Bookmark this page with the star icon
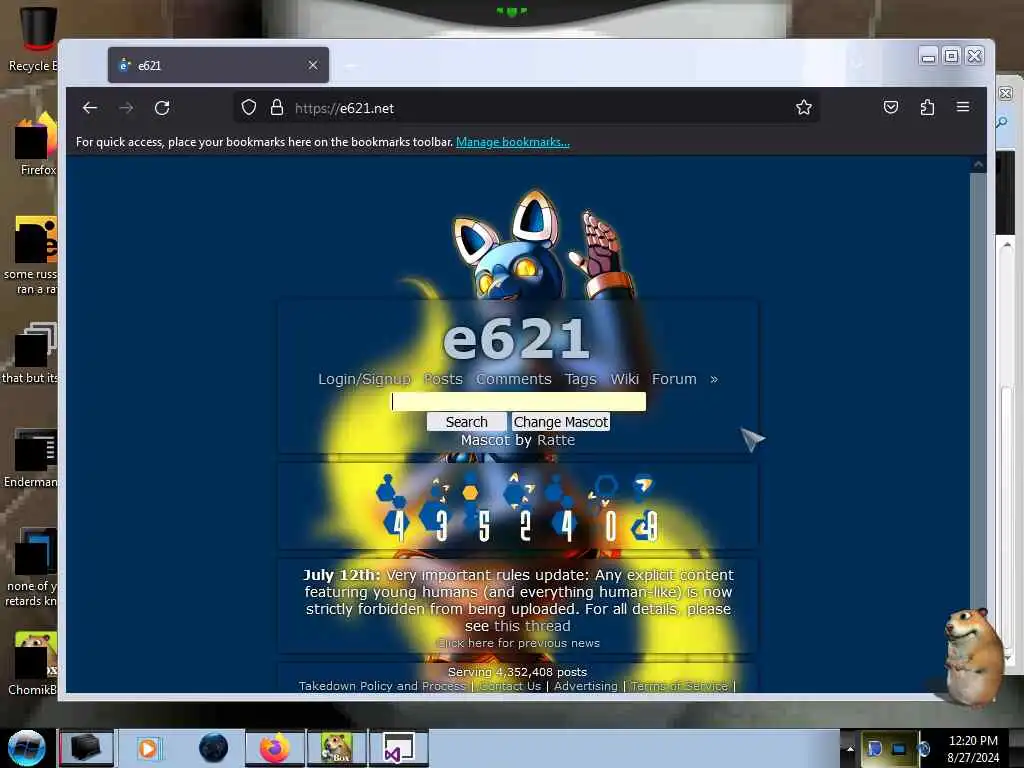This screenshot has width=1024, height=768. tap(804, 107)
